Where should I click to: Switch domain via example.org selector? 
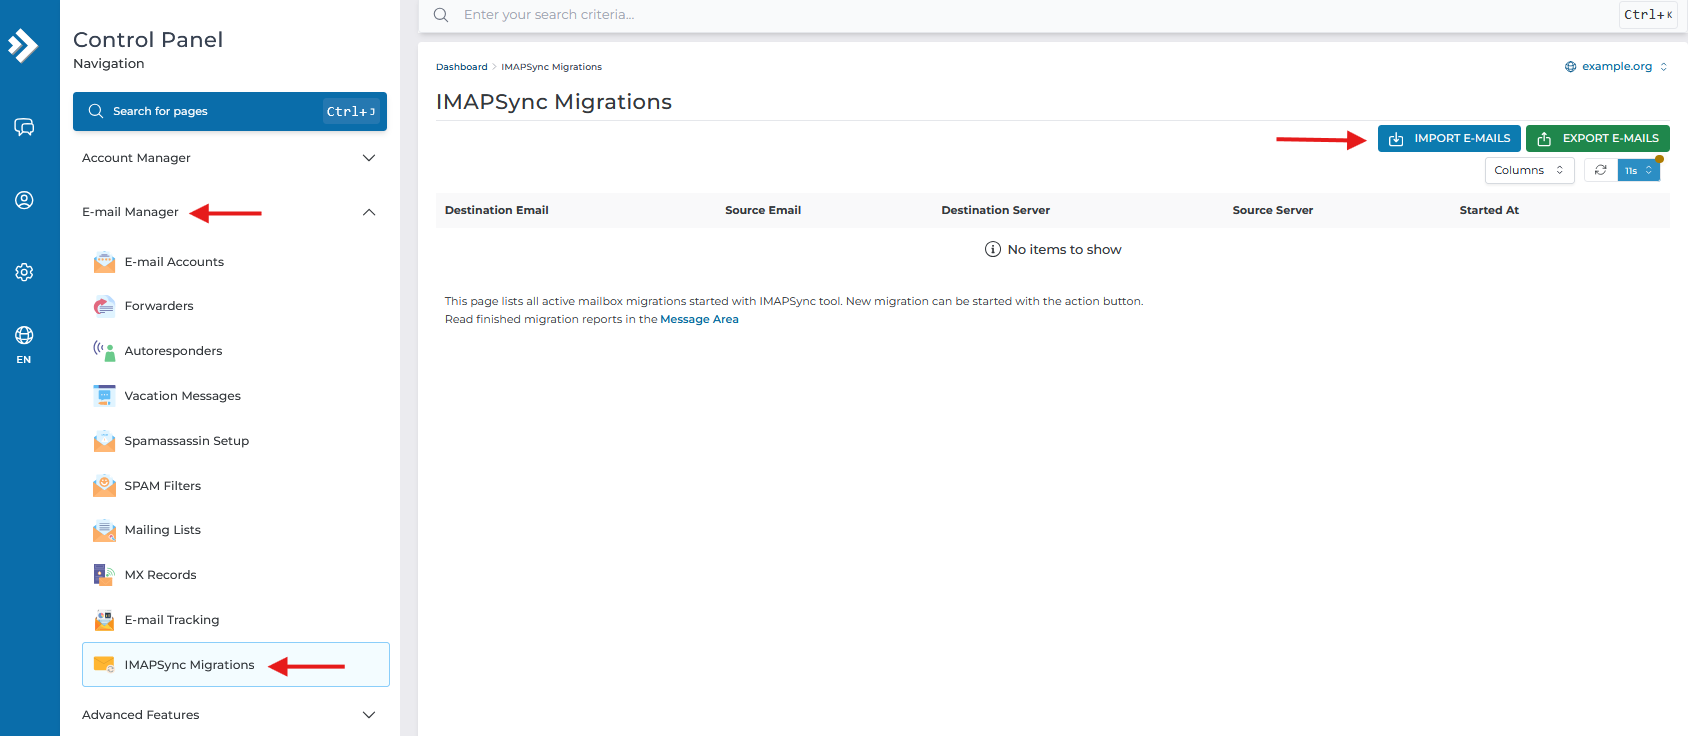point(1616,67)
